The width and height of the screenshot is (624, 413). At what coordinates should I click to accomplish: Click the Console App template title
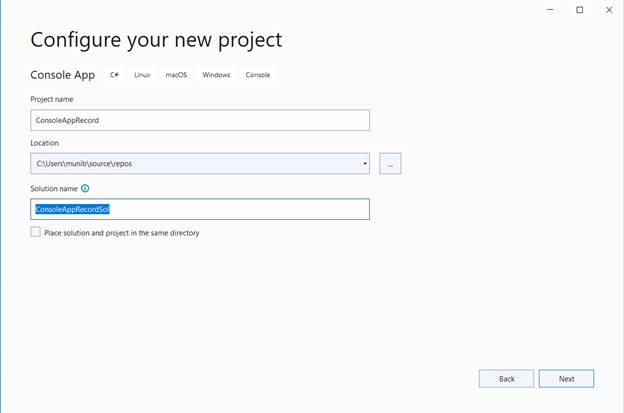[x=63, y=75]
